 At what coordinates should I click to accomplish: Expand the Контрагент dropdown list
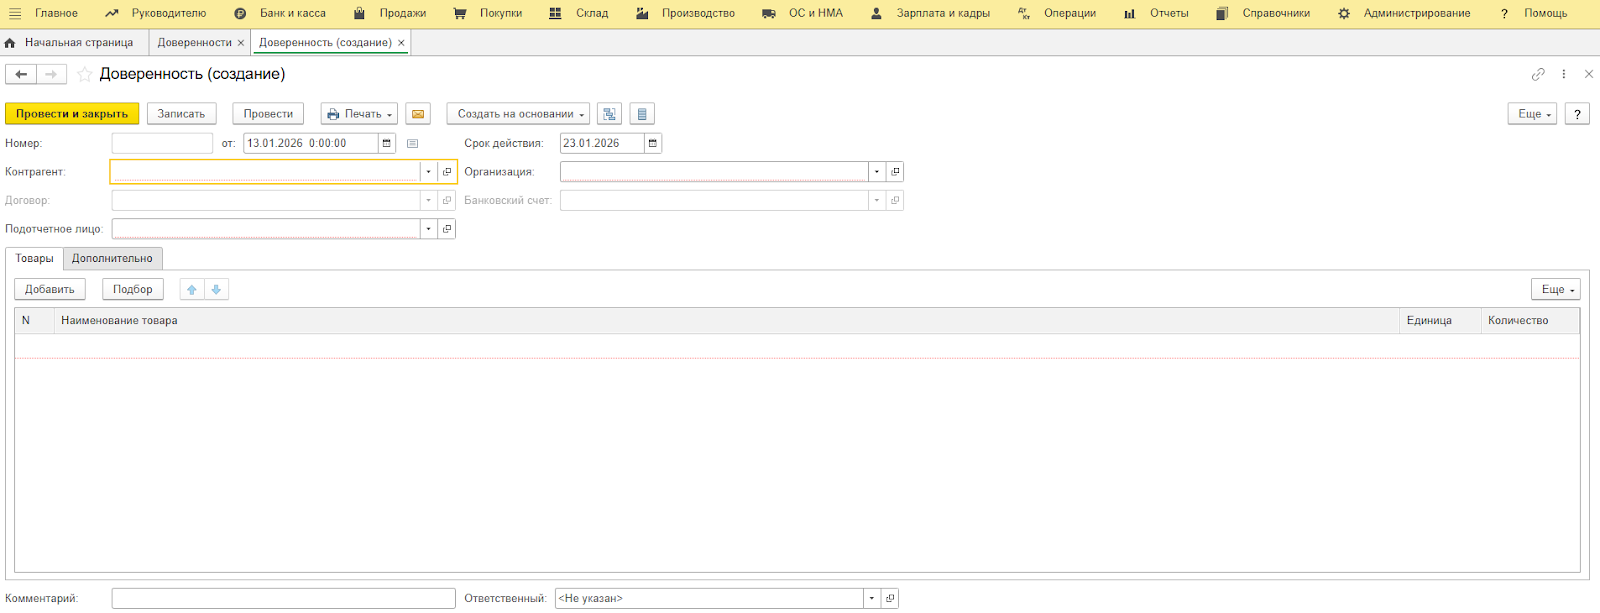(428, 172)
